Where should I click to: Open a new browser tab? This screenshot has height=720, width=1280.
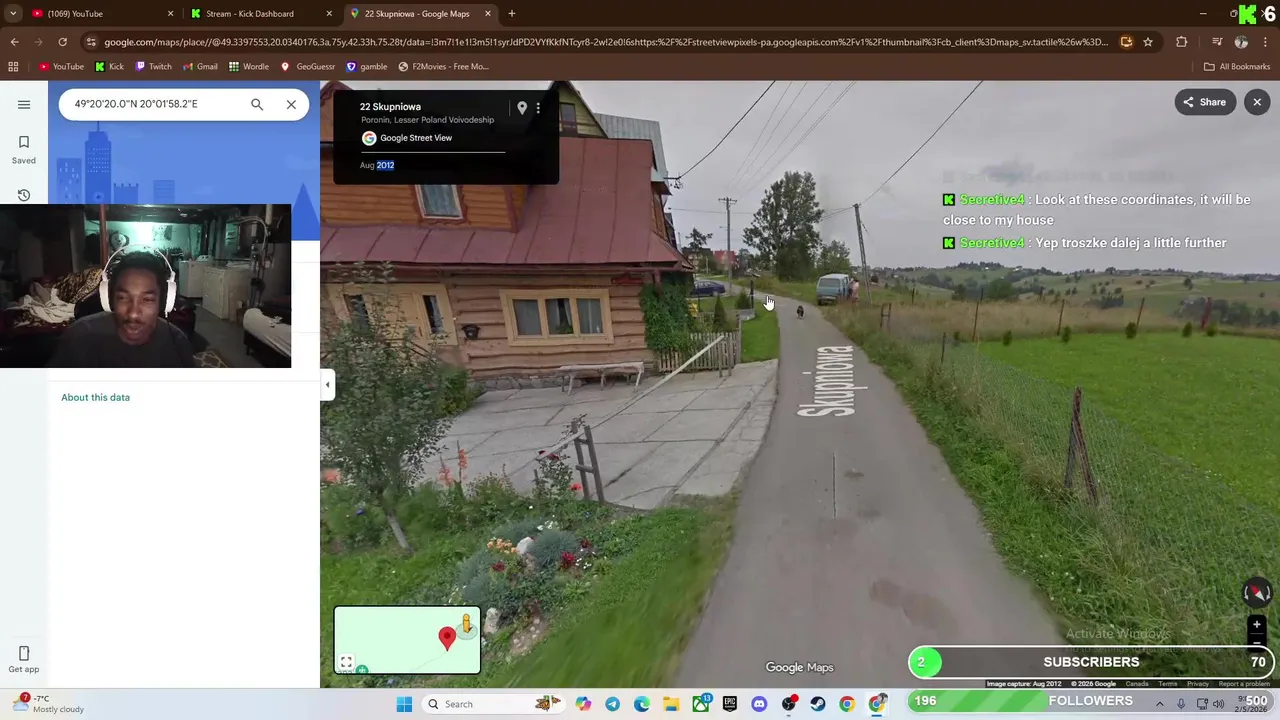[x=512, y=14]
